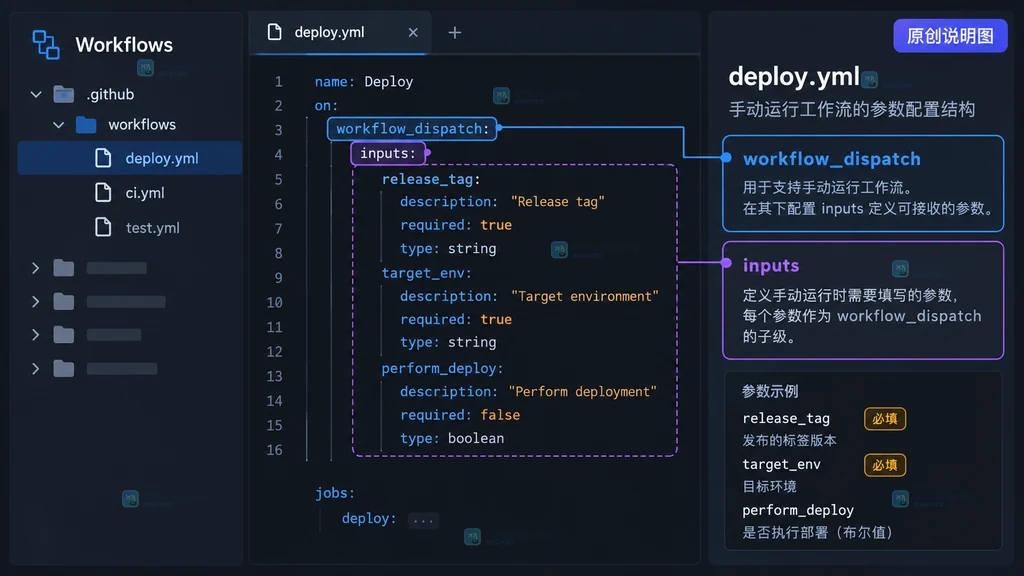Click the workflow_dispatch explanation card title
1024x576 pixels.
tap(832, 159)
